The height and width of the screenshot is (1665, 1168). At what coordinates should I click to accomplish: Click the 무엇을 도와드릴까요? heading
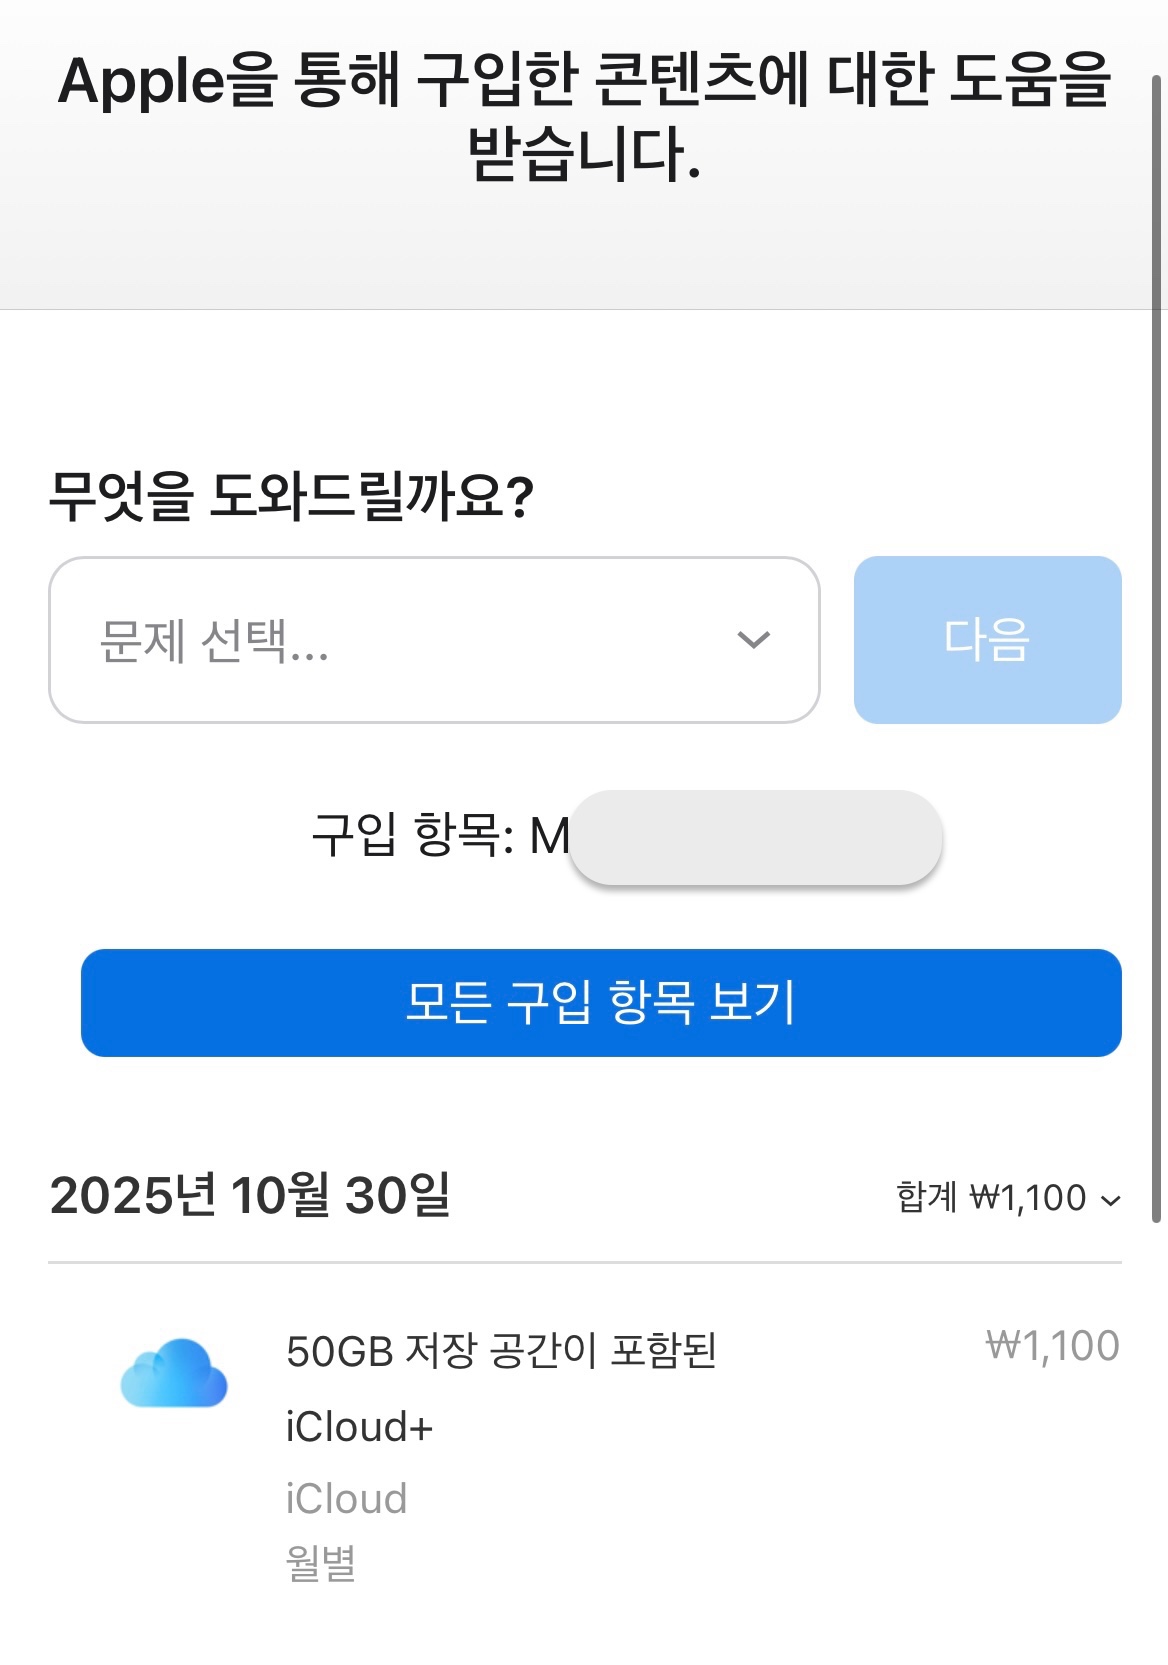291,496
